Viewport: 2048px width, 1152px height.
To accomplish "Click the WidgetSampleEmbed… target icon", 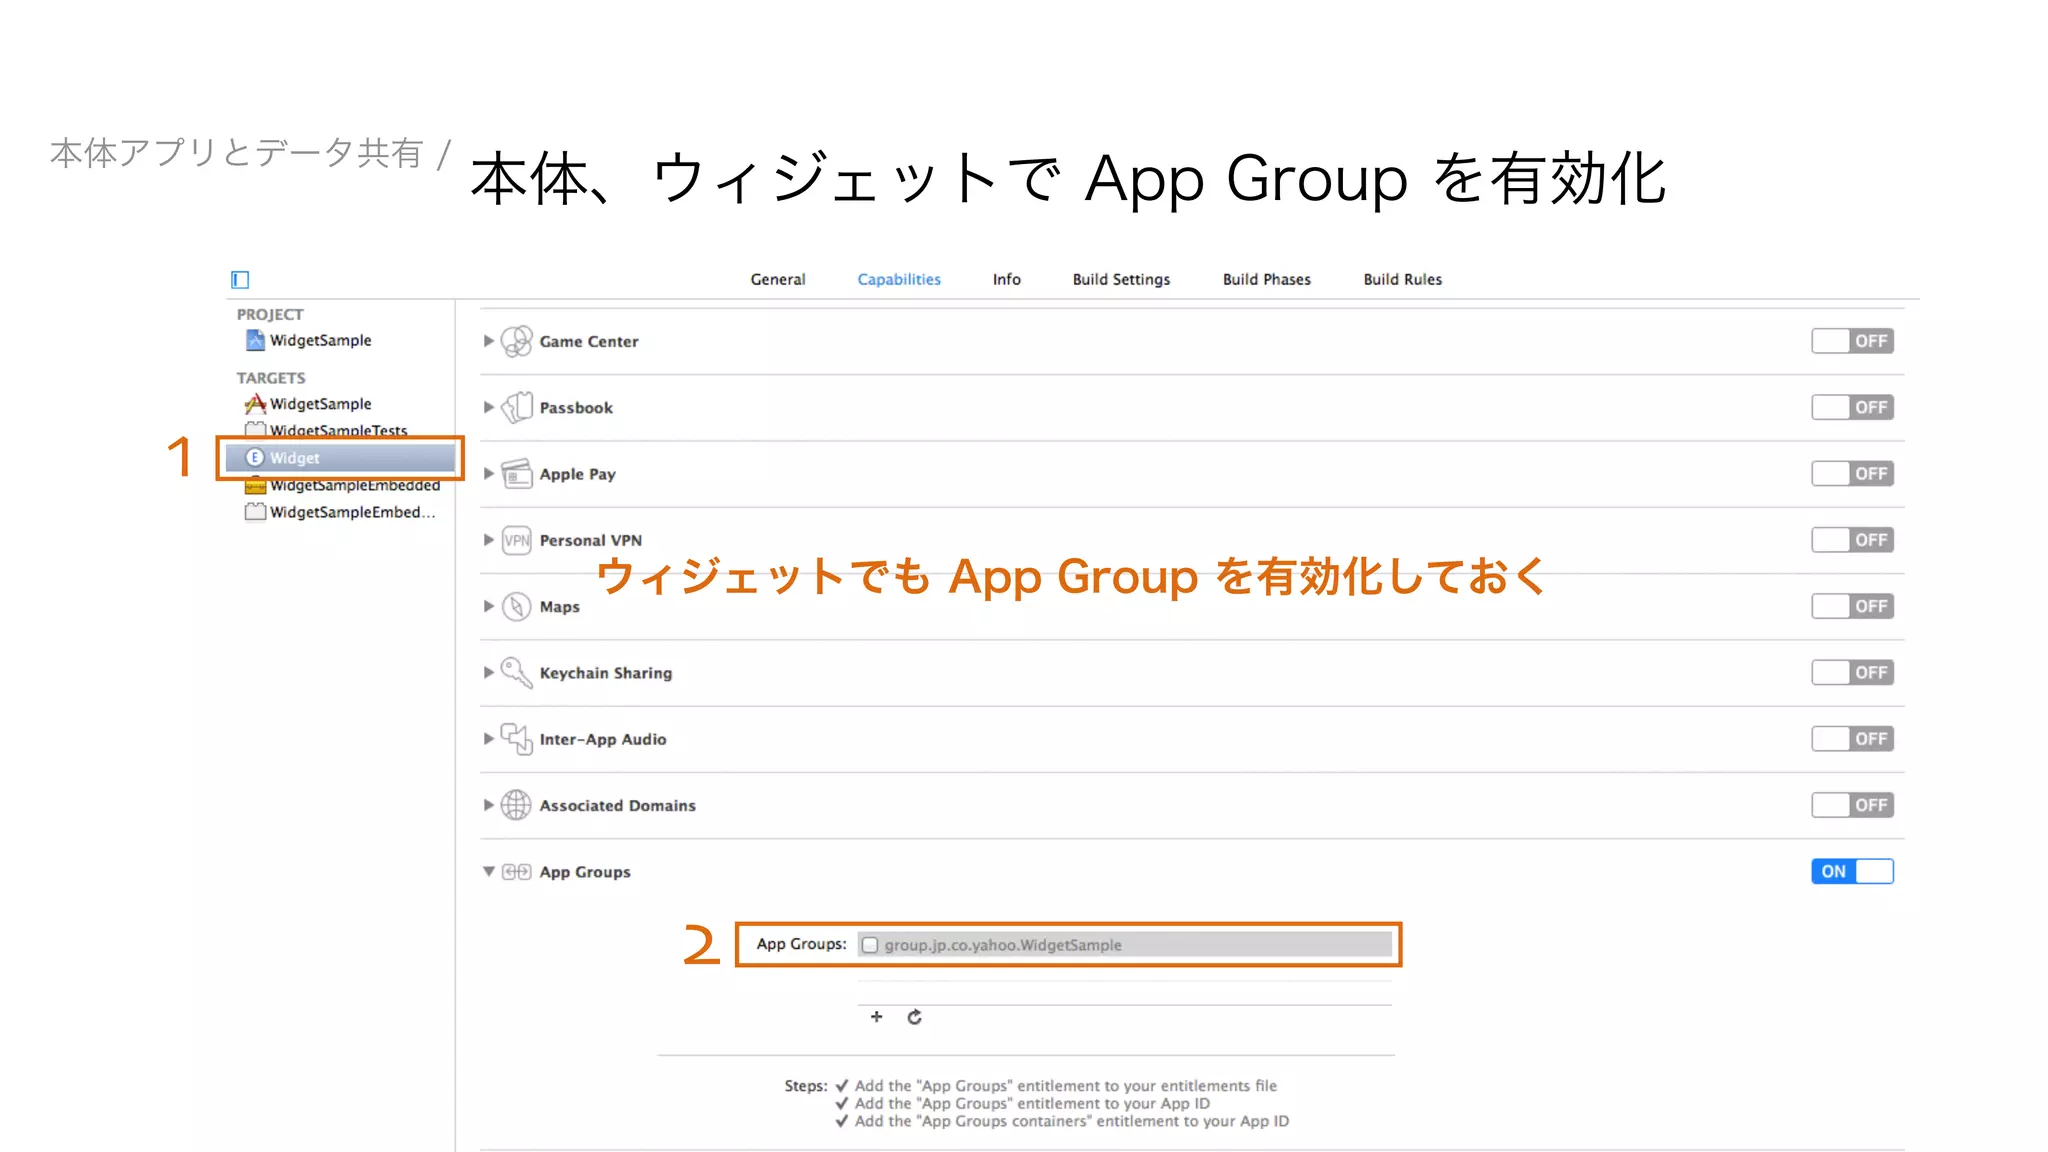I will [x=255, y=512].
